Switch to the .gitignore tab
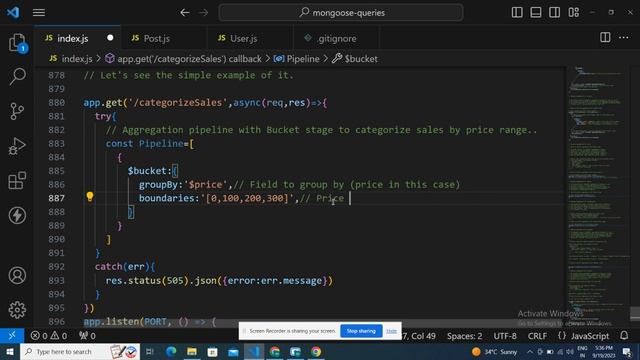This screenshot has width=640, height=360. click(x=336, y=38)
